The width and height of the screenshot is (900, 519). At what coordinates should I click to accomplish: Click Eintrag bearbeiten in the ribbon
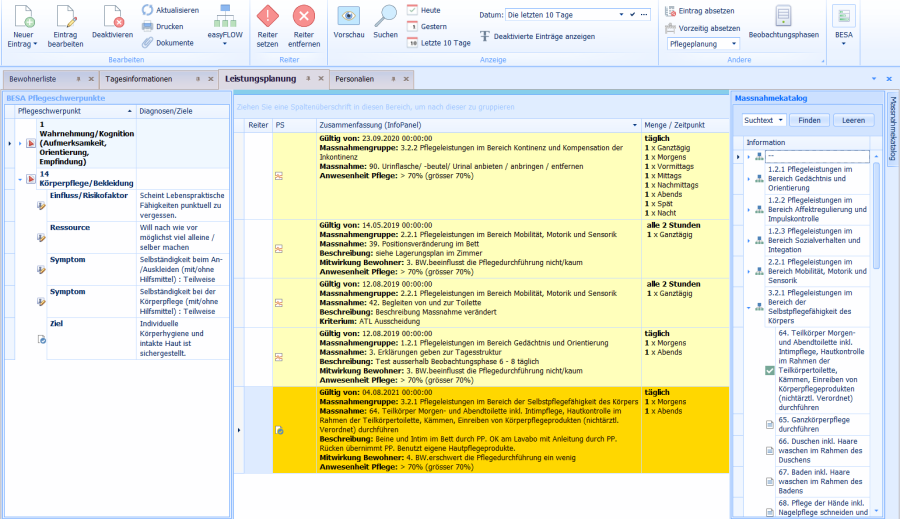[66, 17]
